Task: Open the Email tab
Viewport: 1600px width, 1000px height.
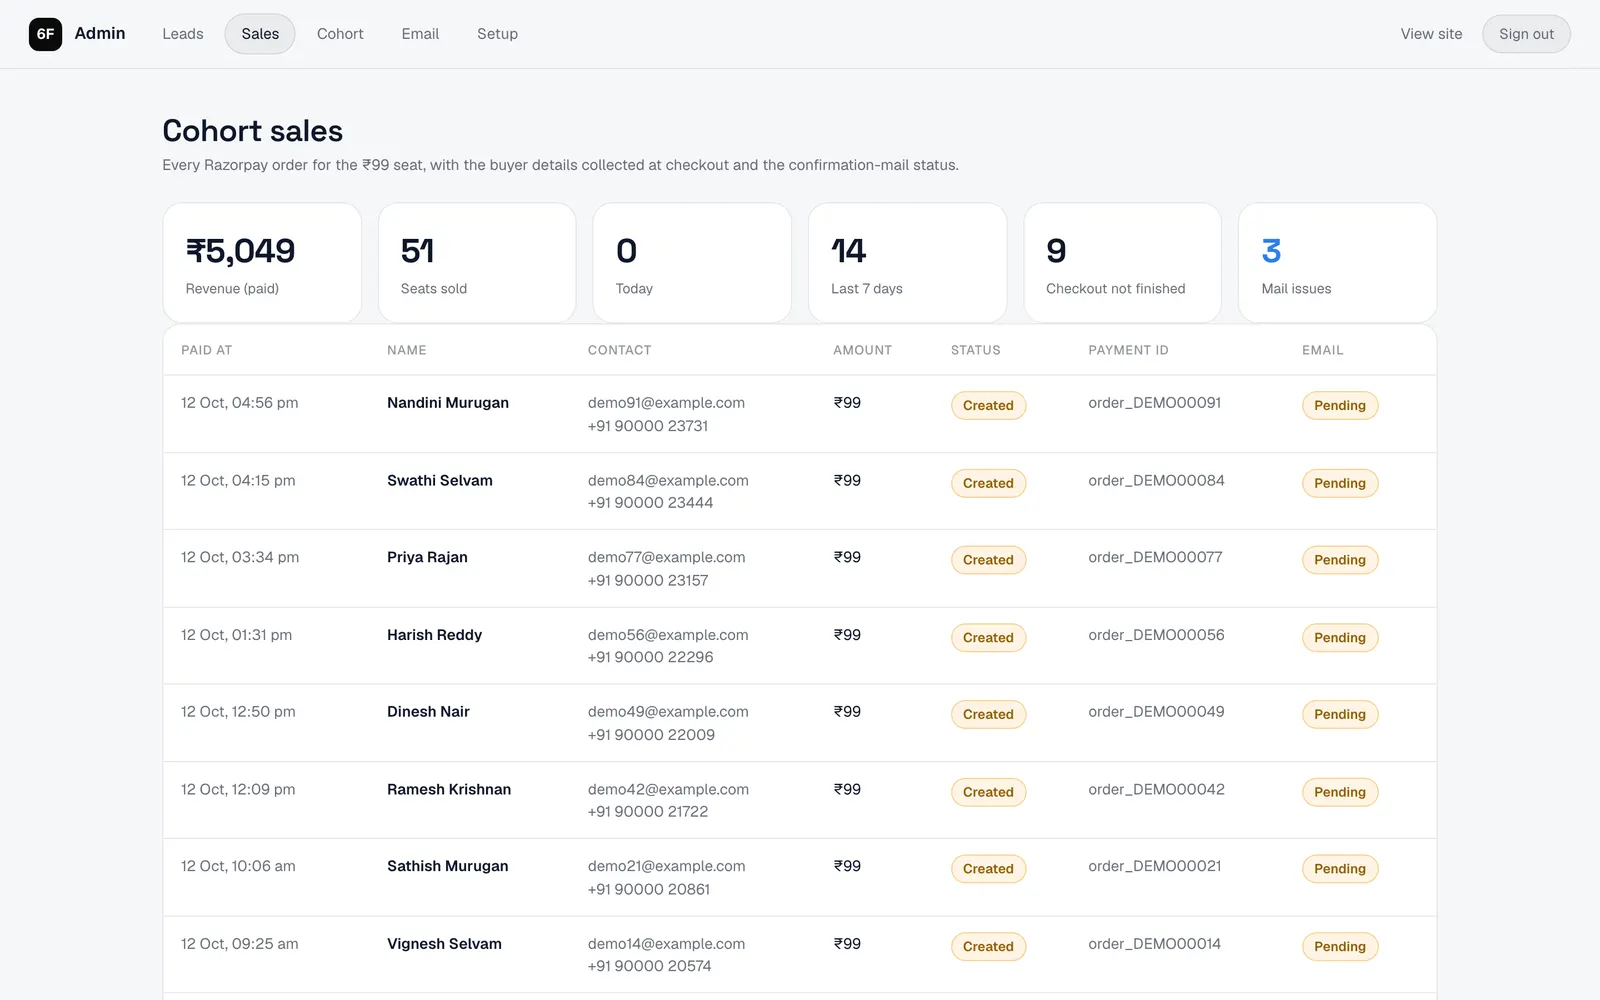Action: pyautogui.click(x=420, y=34)
